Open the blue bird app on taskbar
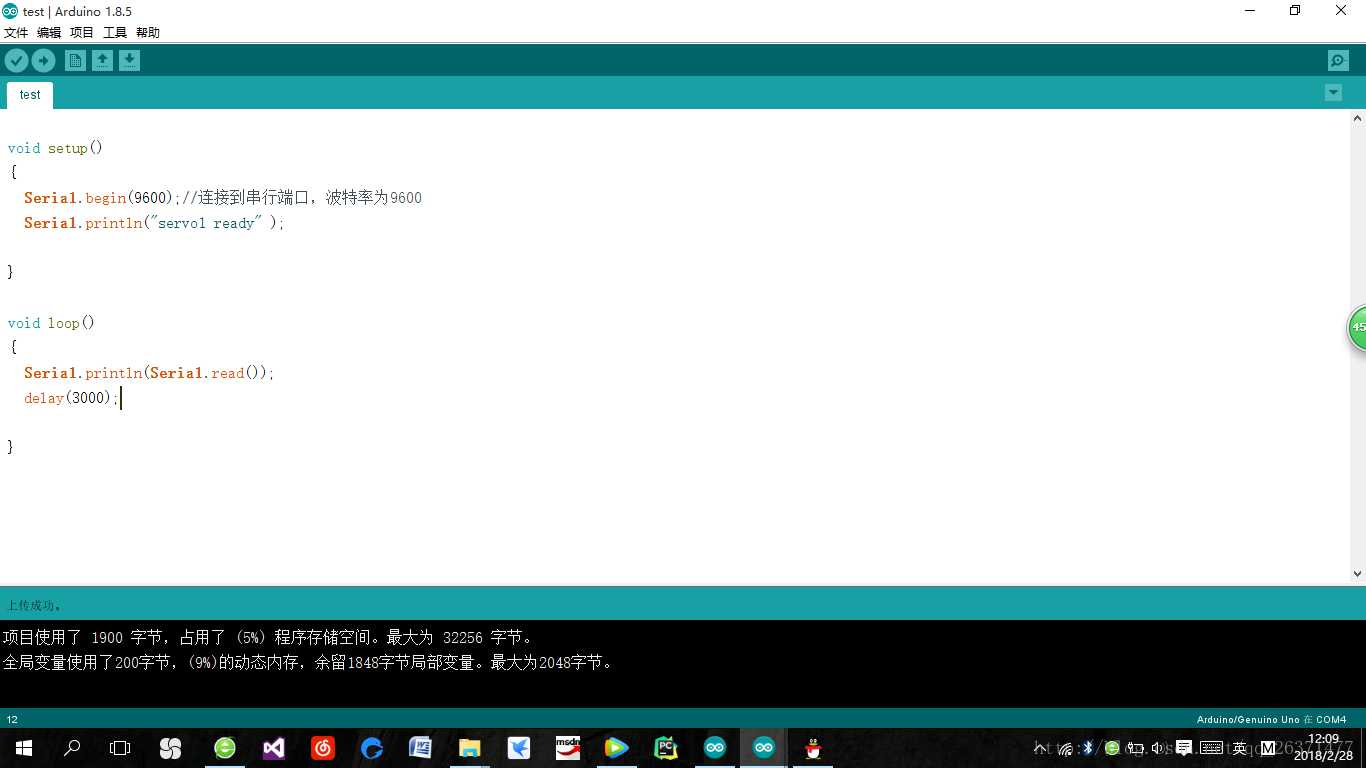This screenshot has width=1366, height=768. pyautogui.click(x=519, y=748)
